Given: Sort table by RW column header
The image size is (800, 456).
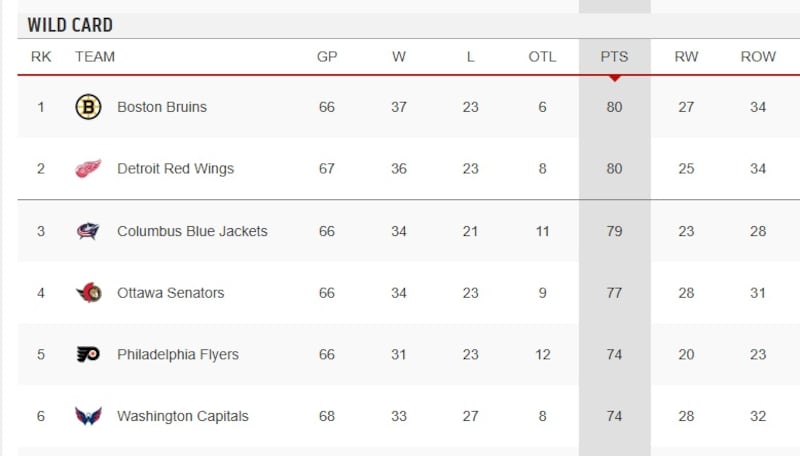Looking at the screenshot, I should [686, 57].
